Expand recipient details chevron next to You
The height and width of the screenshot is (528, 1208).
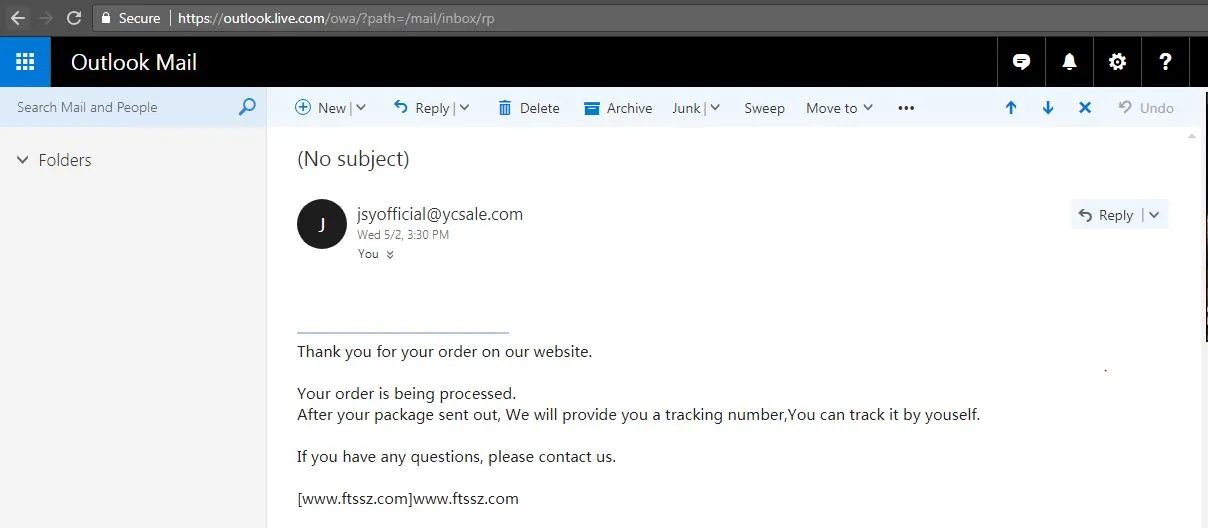(390, 254)
